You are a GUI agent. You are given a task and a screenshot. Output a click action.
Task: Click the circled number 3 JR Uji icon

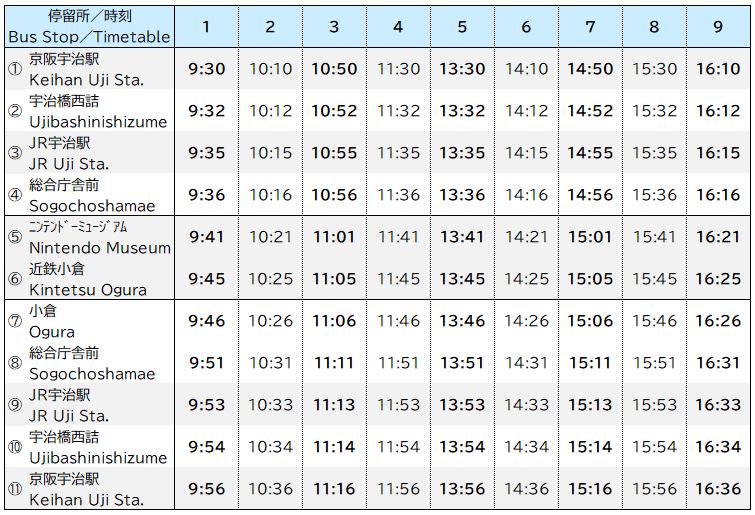click(x=15, y=153)
